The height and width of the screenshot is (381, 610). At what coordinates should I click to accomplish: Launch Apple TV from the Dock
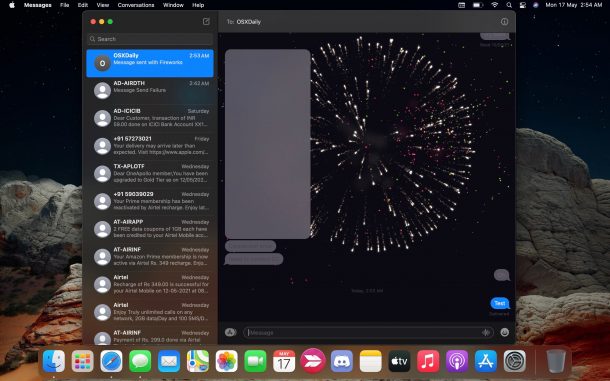point(399,361)
